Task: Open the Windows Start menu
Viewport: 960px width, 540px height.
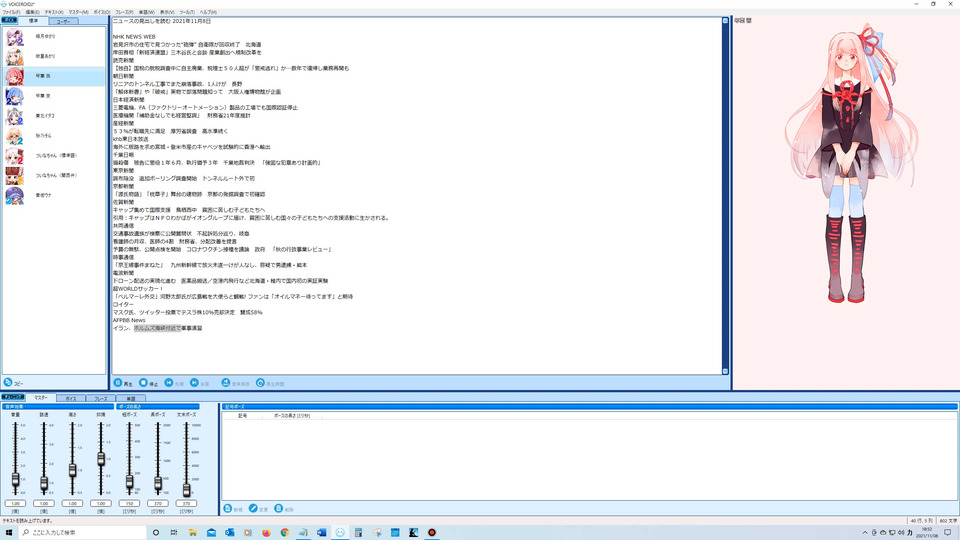Action: 9,533
